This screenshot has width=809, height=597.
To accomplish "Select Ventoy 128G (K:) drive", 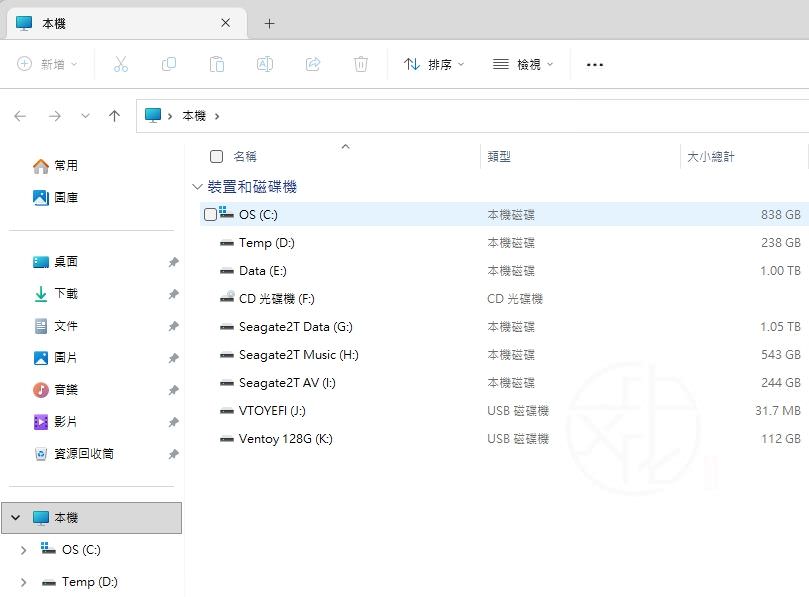I will [285, 439].
